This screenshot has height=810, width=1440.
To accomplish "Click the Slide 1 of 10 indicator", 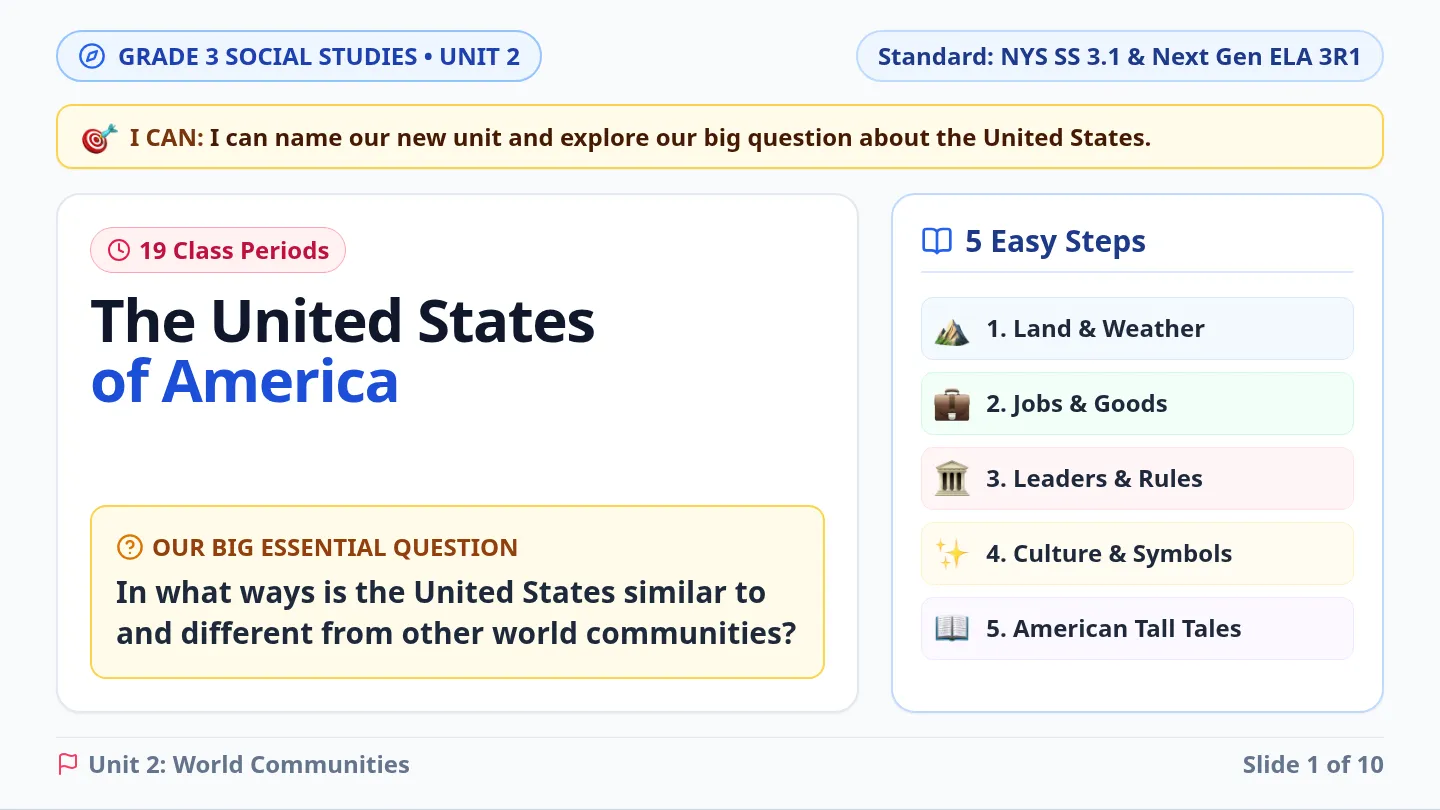I will 1313,765.
